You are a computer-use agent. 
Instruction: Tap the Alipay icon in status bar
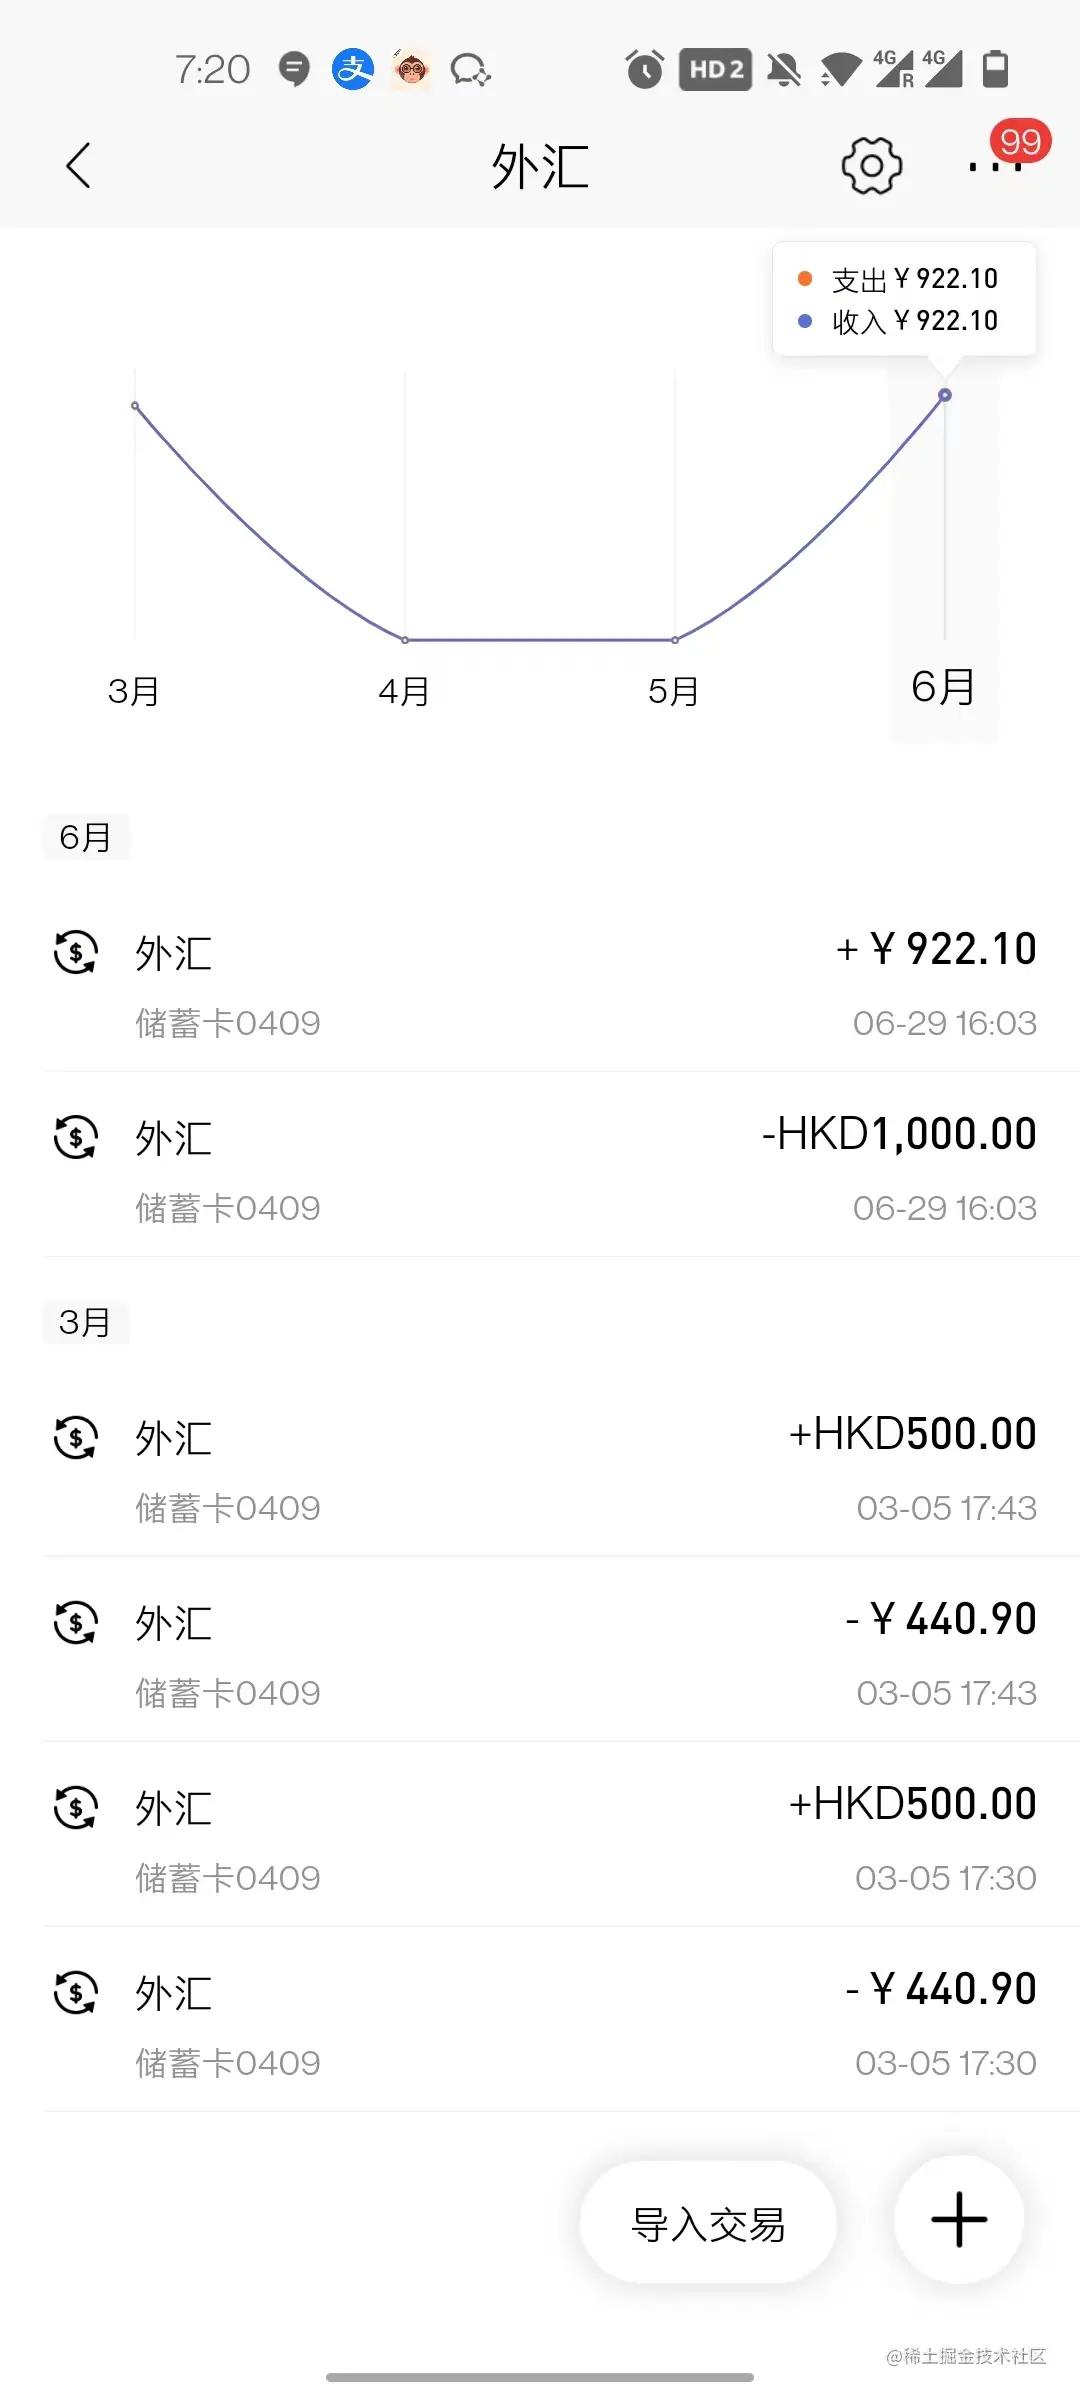(x=353, y=69)
